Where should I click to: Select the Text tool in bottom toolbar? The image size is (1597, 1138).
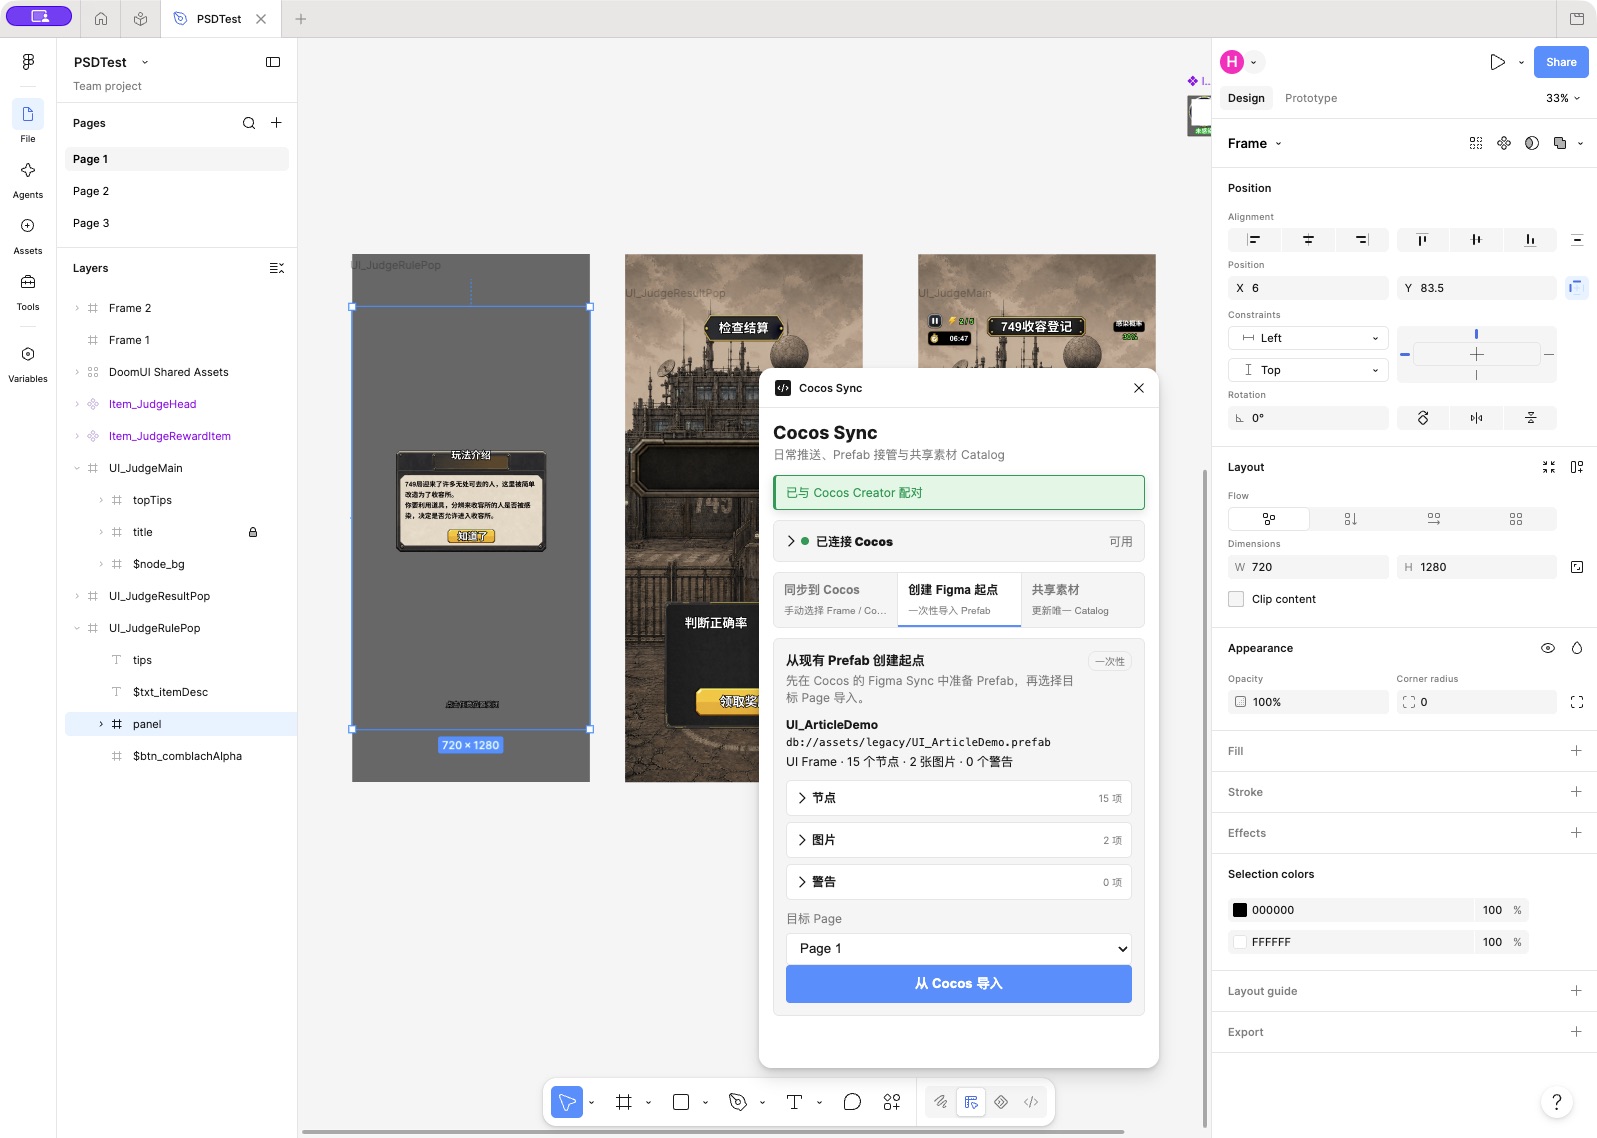click(795, 1102)
